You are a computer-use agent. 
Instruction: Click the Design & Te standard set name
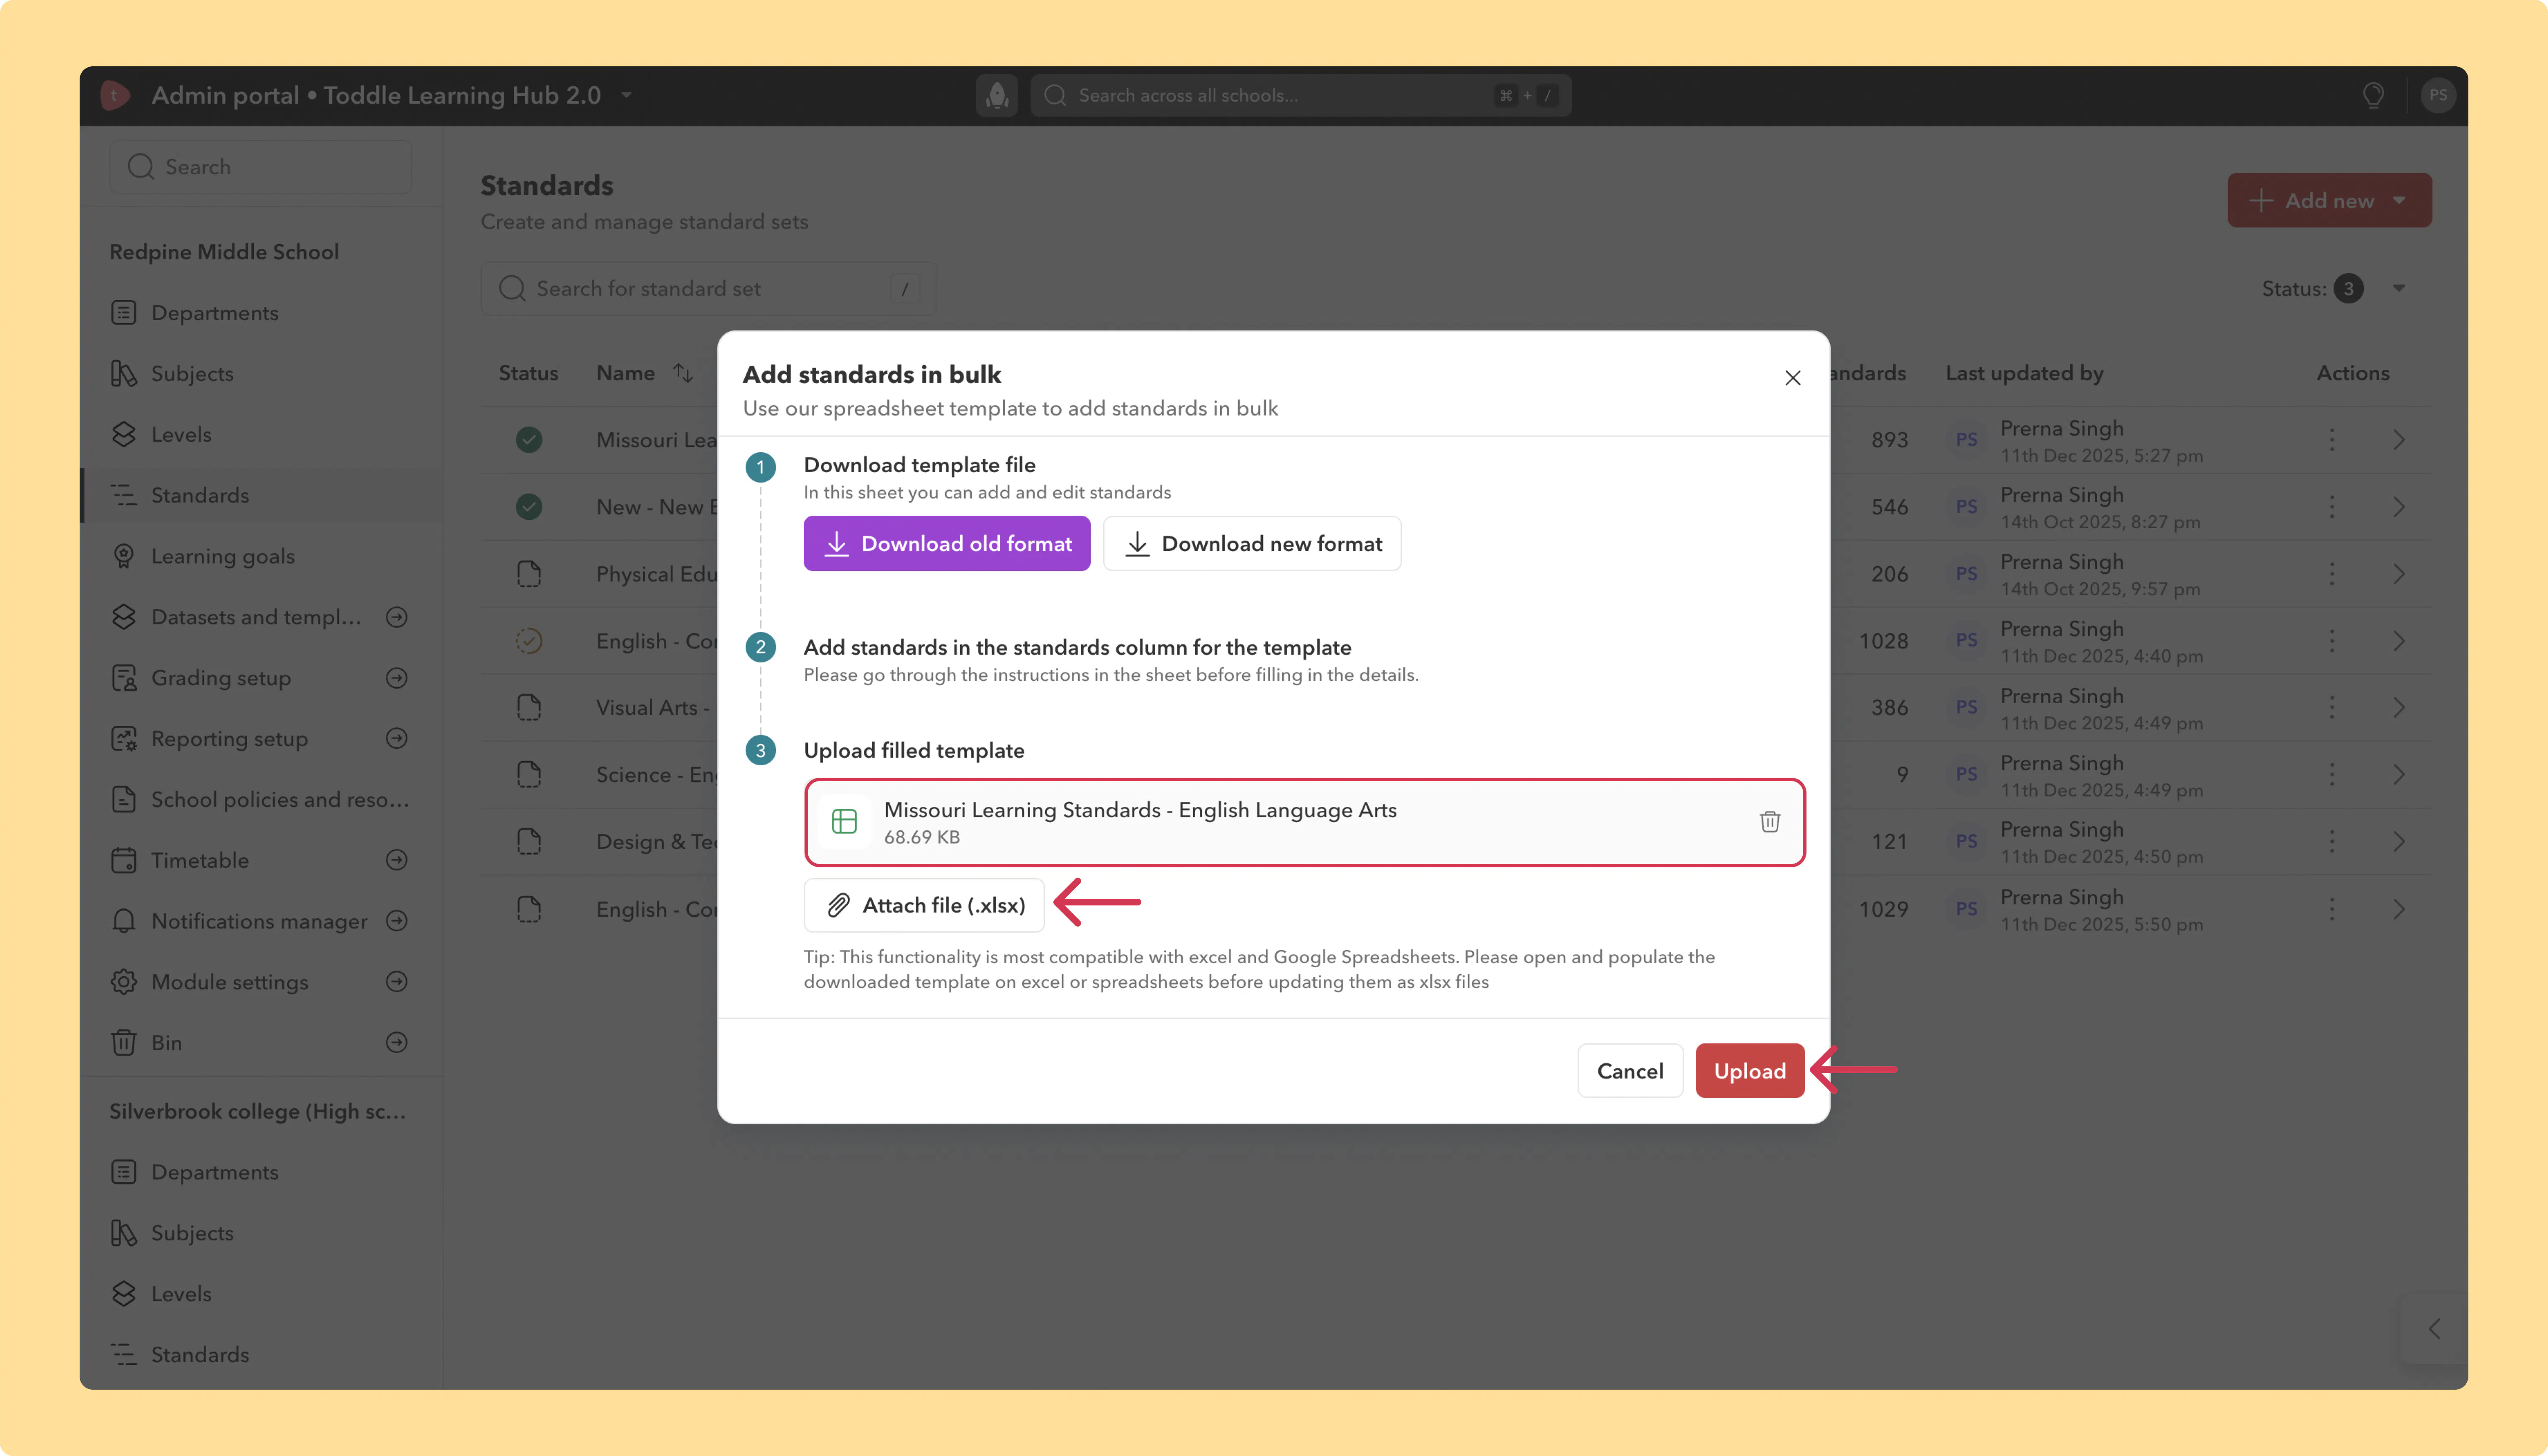(x=656, y=842)
